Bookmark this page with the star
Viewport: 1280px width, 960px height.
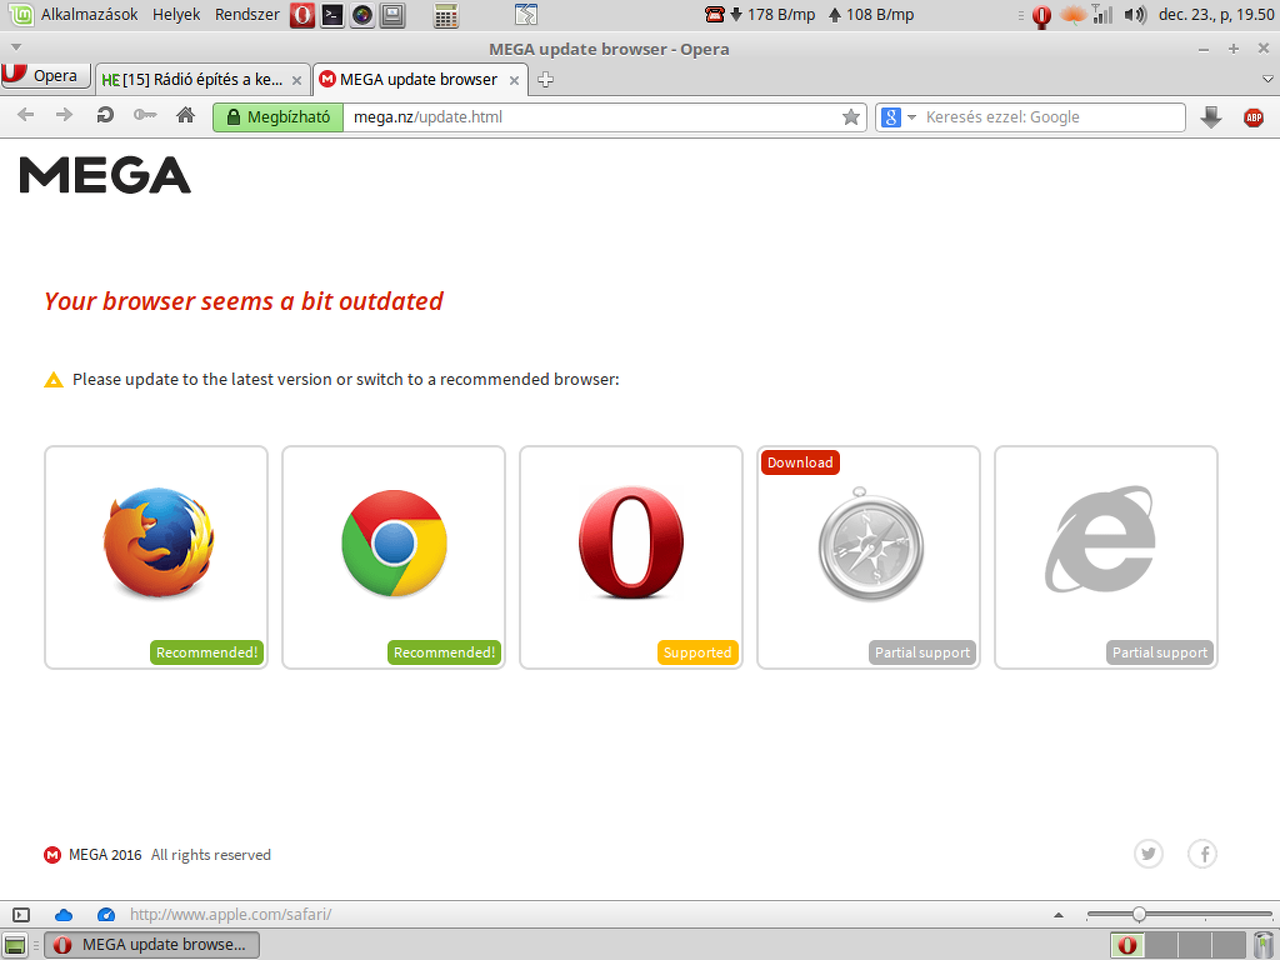pos(851,117)
